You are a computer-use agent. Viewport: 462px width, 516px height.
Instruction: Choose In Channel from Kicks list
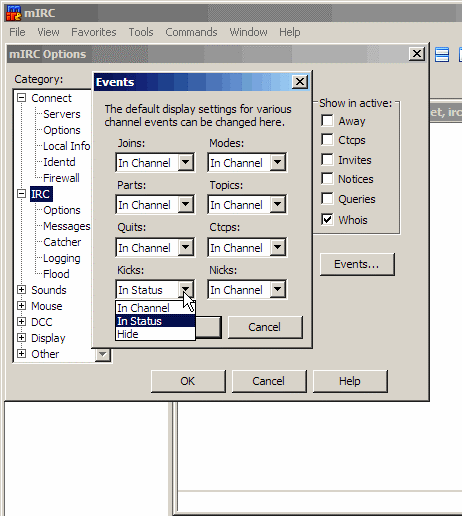[x=155, y=308]
